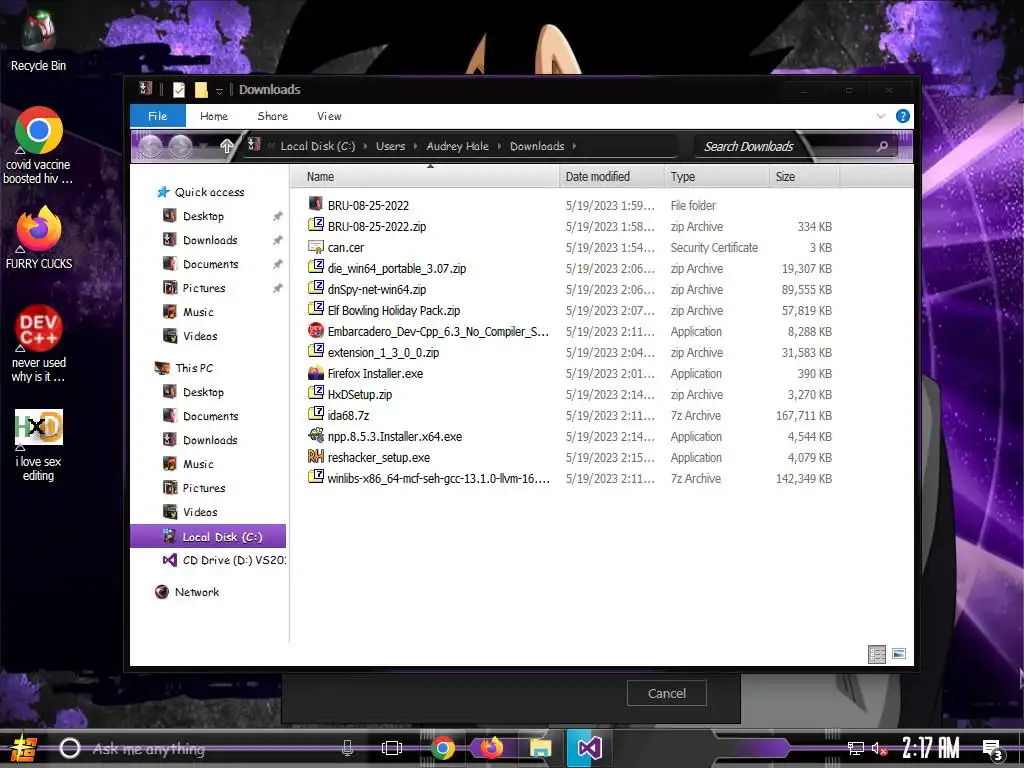
Task: Click the Up arrow navigation button
Action: [x=227, y=146]
